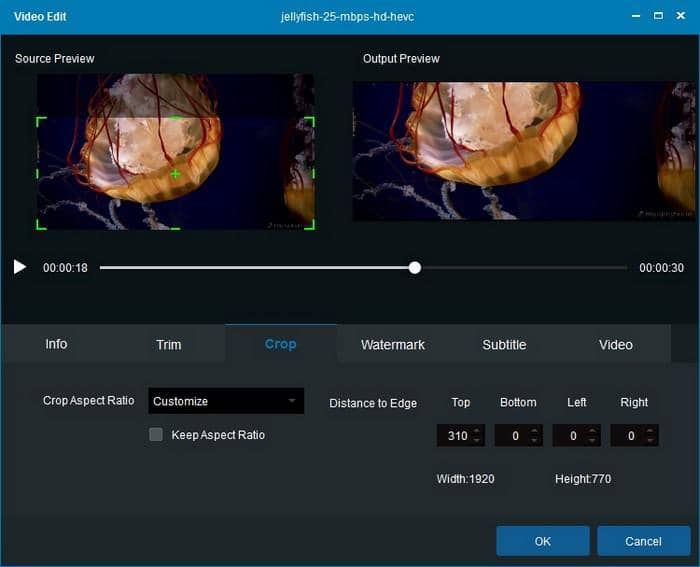Play the video preview

click(20, 267)
